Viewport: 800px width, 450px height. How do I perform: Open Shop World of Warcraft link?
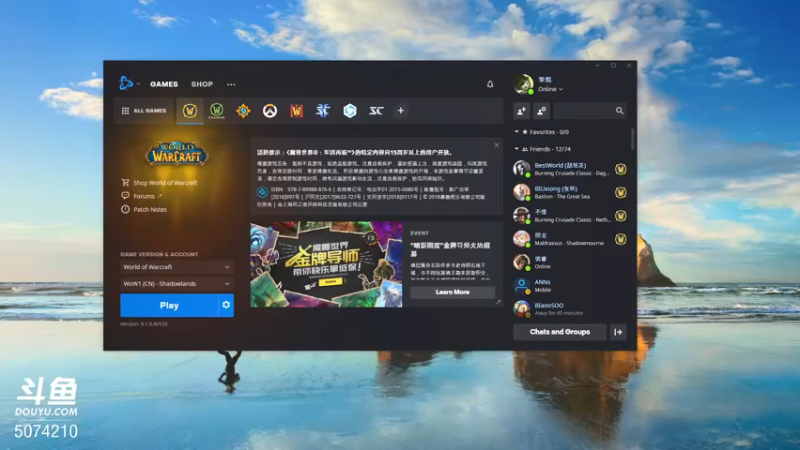click(160, 183)
